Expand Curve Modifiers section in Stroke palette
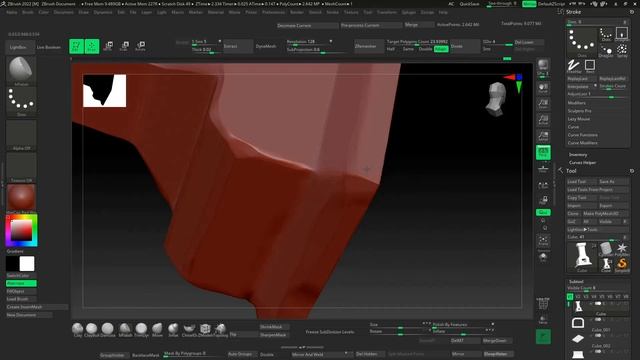This screenshot has width=640, height=360. coord(582,143)
